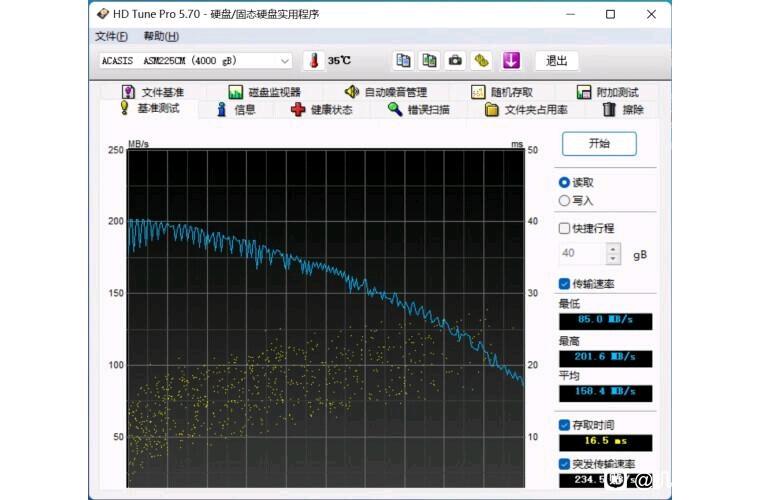760x500 pixels.
Task: Click the 16.5 ms access time value
Action: tap(605, 441)
